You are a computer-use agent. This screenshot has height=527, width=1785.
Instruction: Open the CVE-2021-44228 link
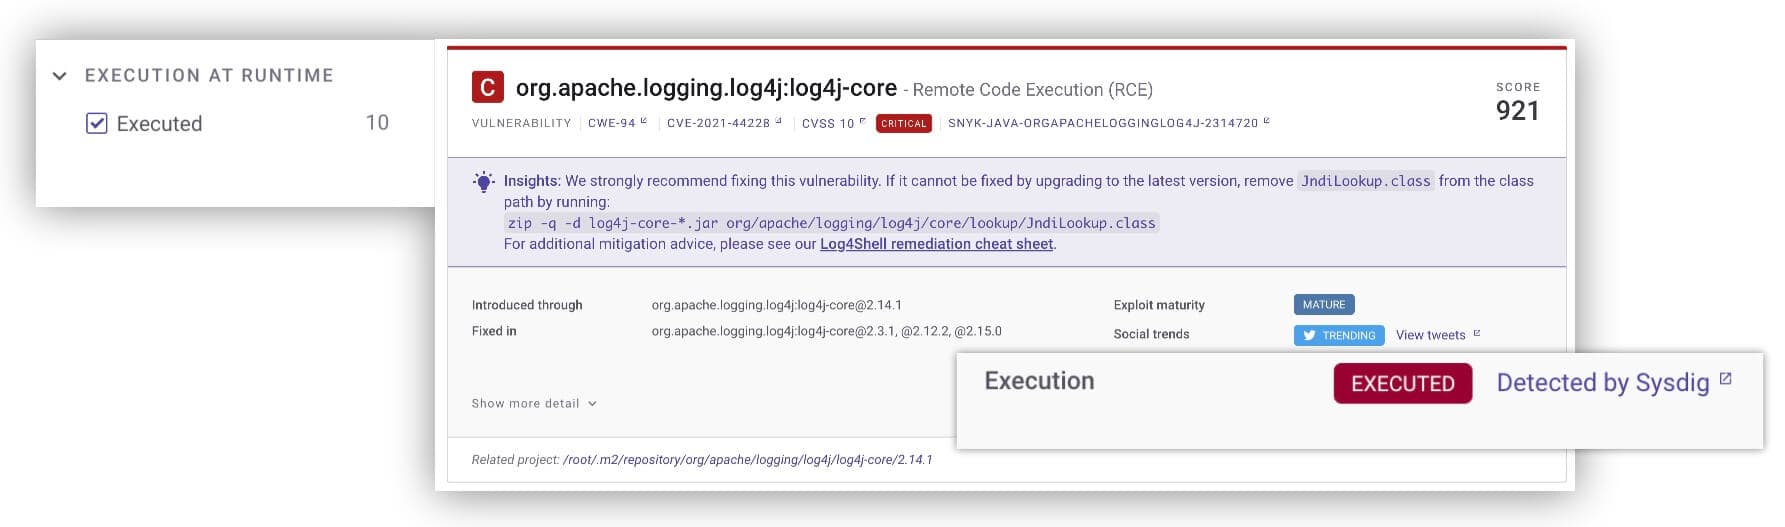718,123
